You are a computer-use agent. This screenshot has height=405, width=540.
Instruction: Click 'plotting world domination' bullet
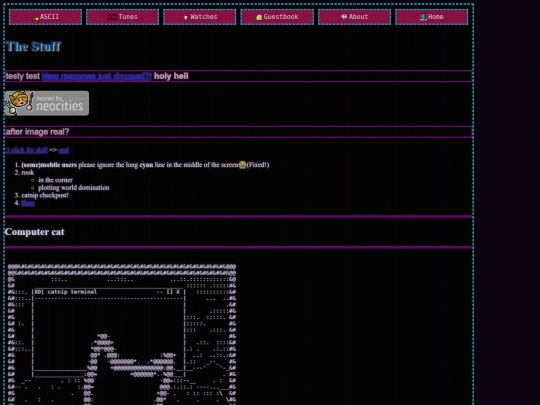pos(74,188)
